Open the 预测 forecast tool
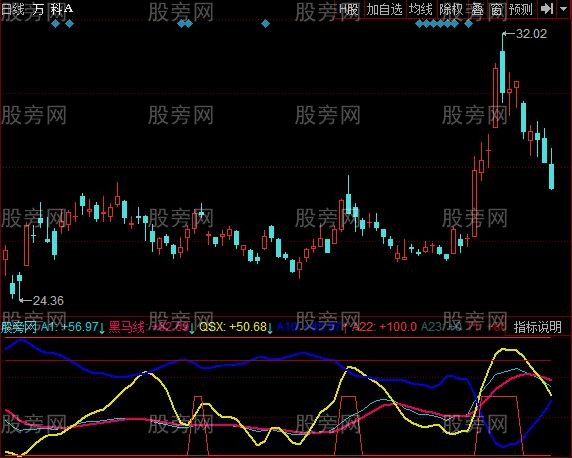The width and height of the screenshot is (572, 458). coord(521,9)
